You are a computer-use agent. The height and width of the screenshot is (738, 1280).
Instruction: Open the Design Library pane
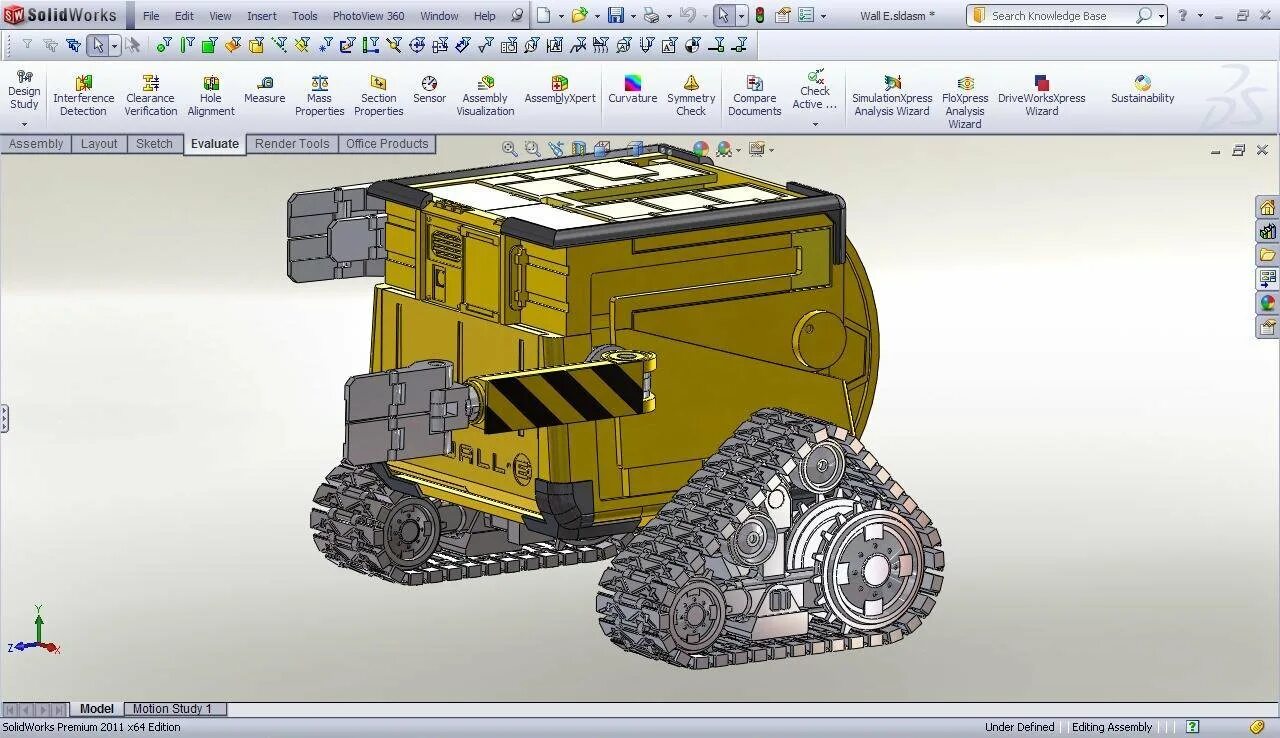point(1268,231)
